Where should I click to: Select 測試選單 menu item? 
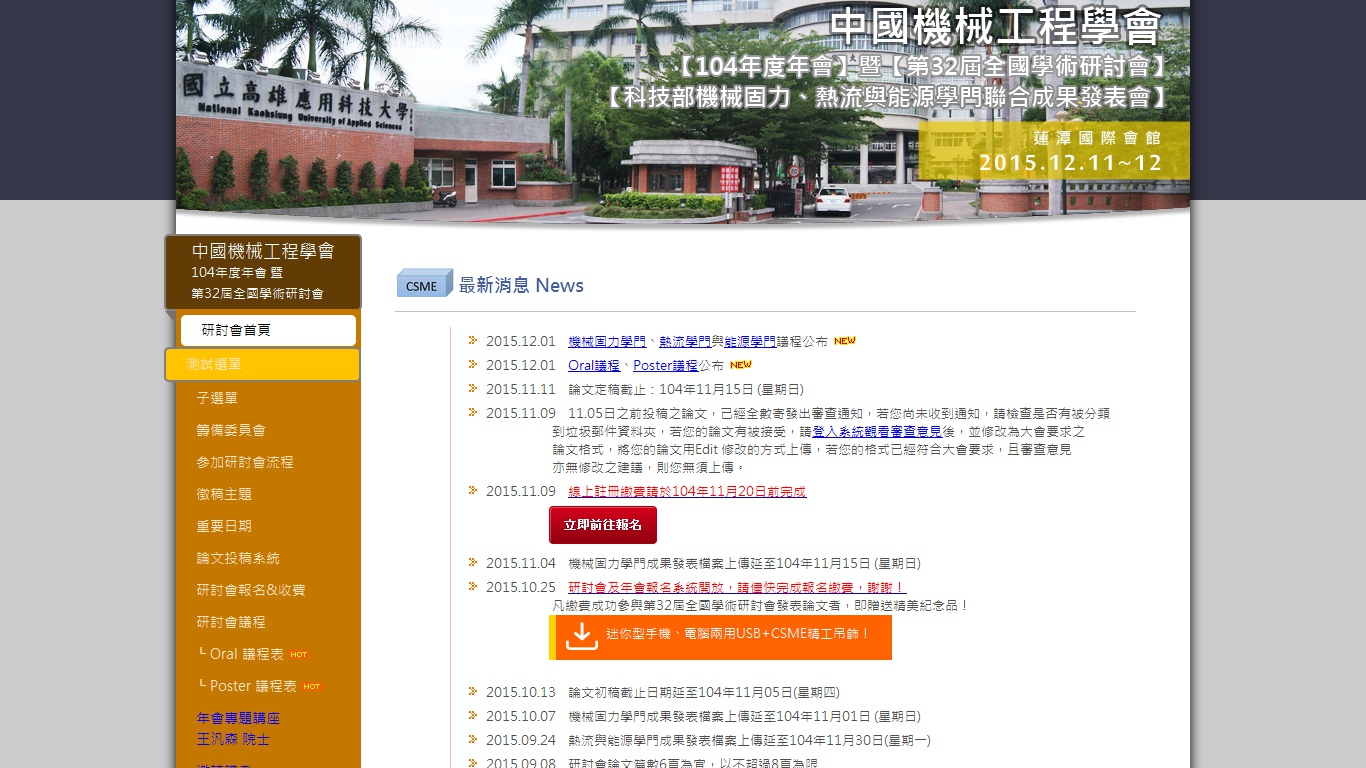(x=262, y=364)
